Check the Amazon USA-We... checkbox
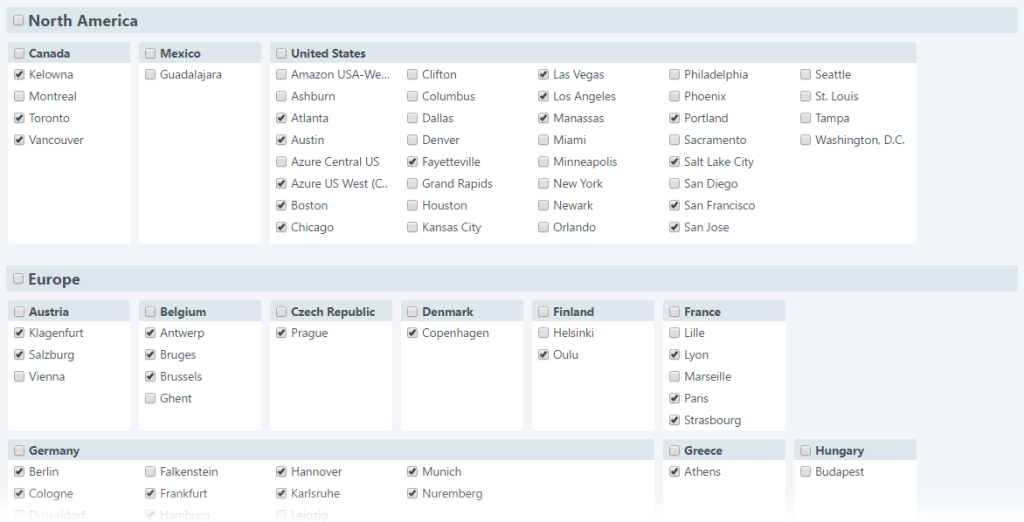 pyautogui.click(x=281, y=74)
